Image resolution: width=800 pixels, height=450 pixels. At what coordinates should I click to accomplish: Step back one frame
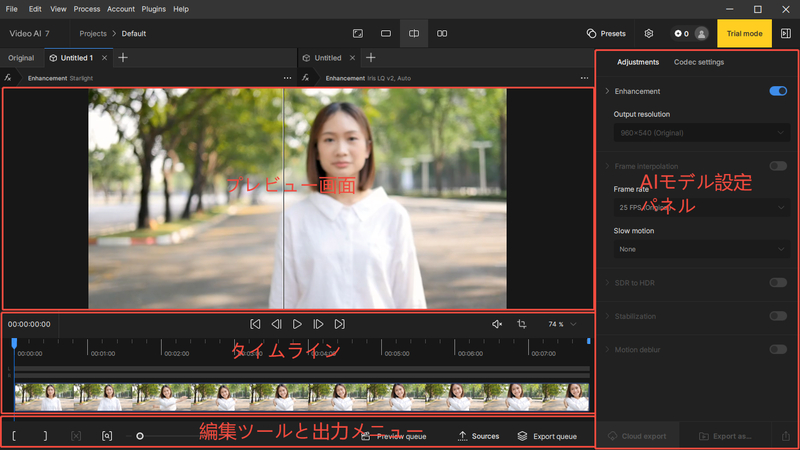(277, 324)
